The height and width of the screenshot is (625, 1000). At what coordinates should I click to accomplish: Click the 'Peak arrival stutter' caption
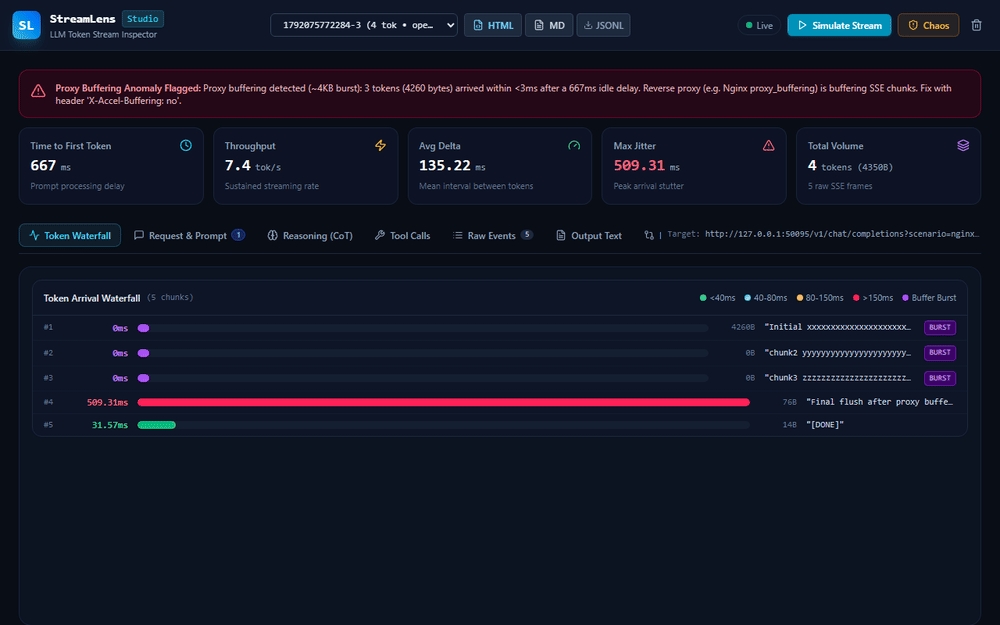(x=649, y=186)
